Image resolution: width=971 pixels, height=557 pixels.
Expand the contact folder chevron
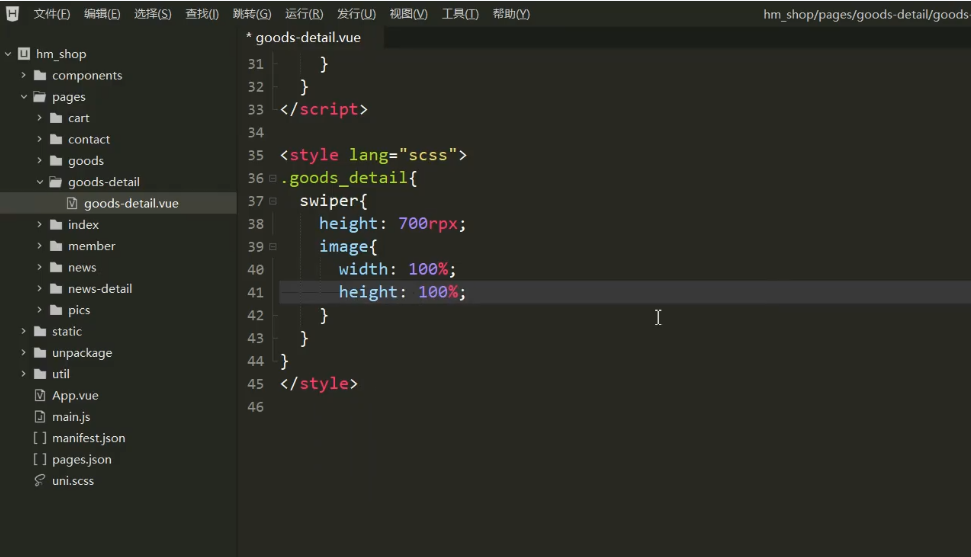pos(40,139)
